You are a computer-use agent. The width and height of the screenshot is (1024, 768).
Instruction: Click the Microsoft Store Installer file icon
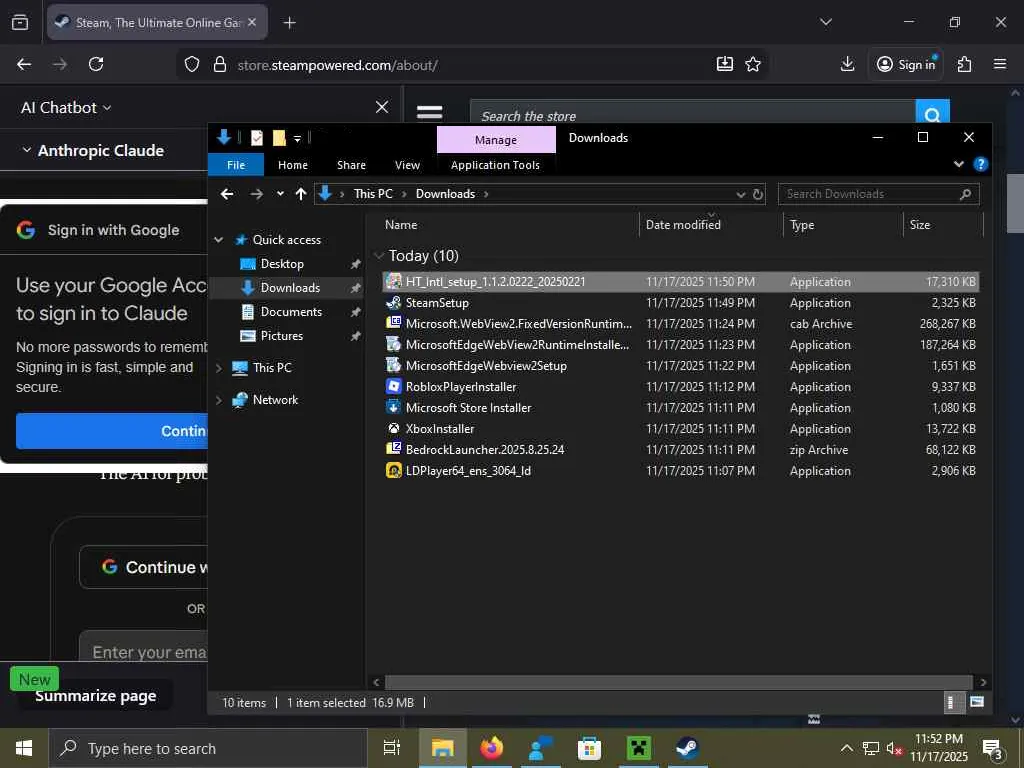point(394,408)
